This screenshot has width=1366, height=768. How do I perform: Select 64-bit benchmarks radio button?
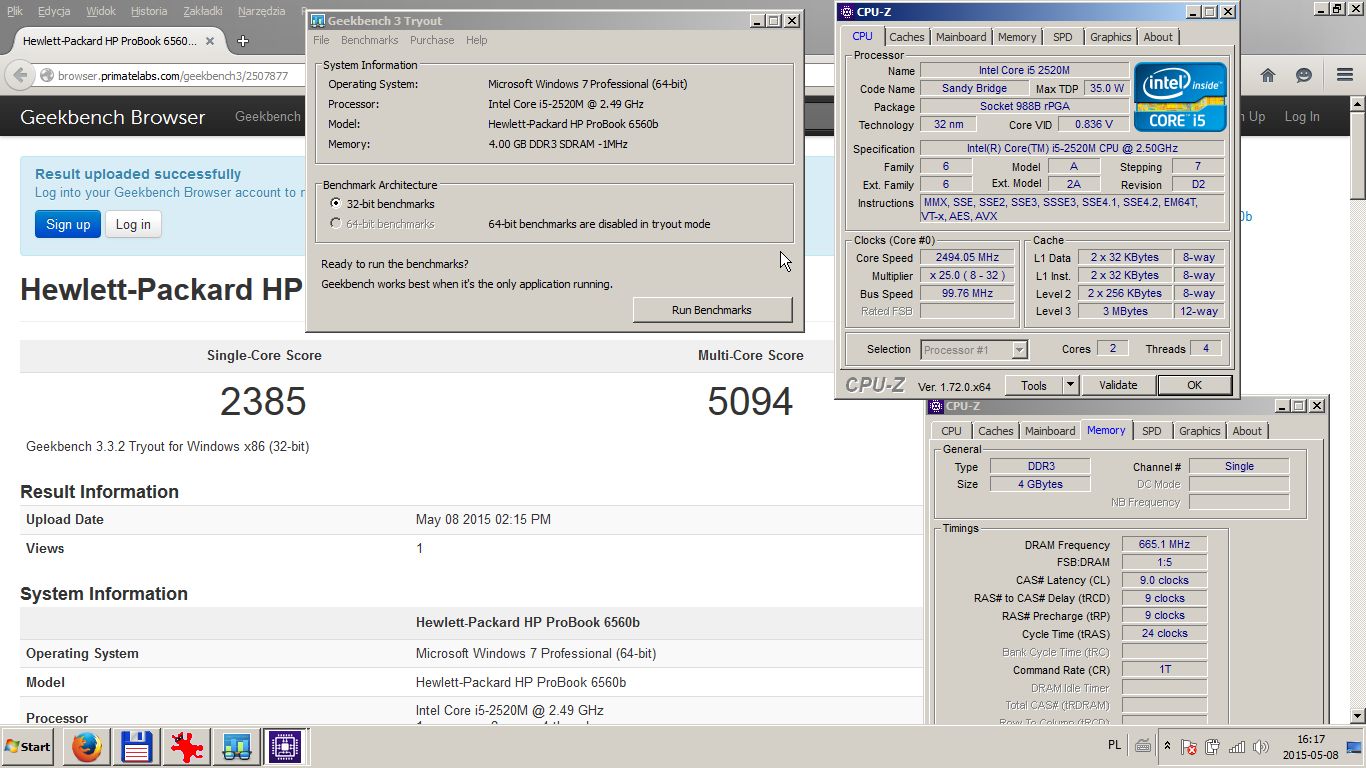pyautogui.click(x=336, y=224)
